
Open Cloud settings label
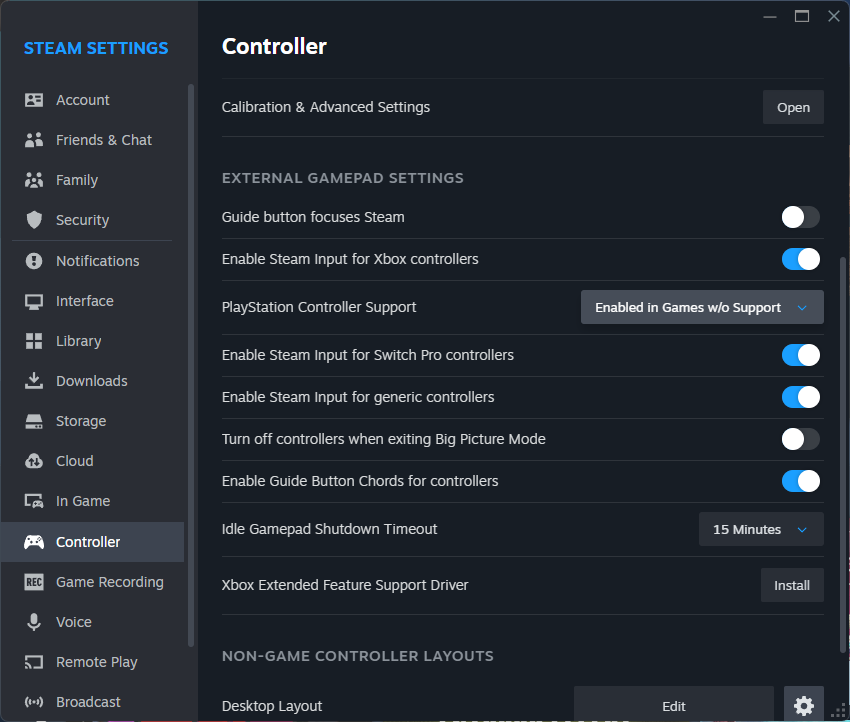75,461
